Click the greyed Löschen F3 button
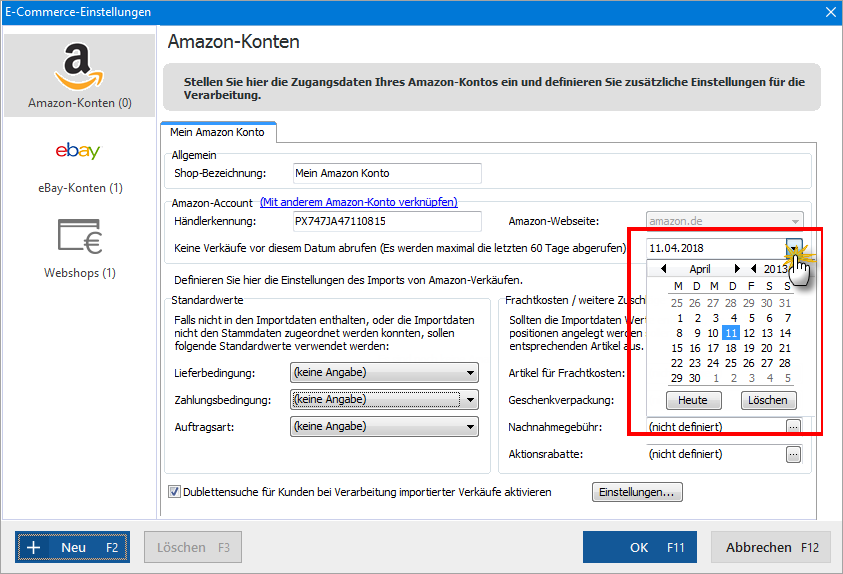Image resolution: width=843 pixels, height=574 pixels. point(193,547)
